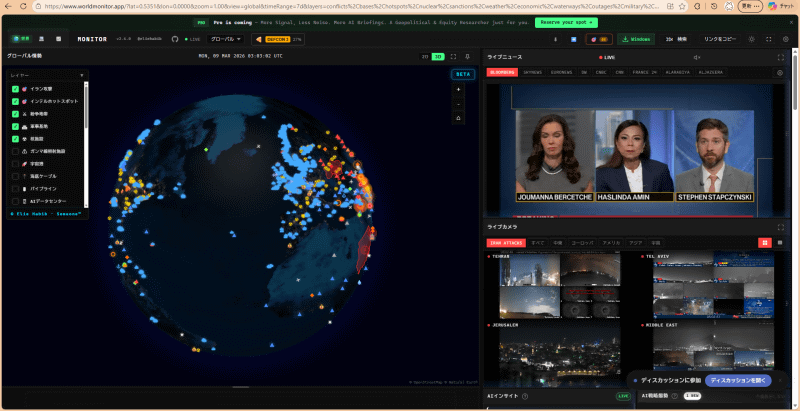800x411 pixels.
Task: Uncheck the イラン攻撃 layer
Action: click(x=15, y=89)
